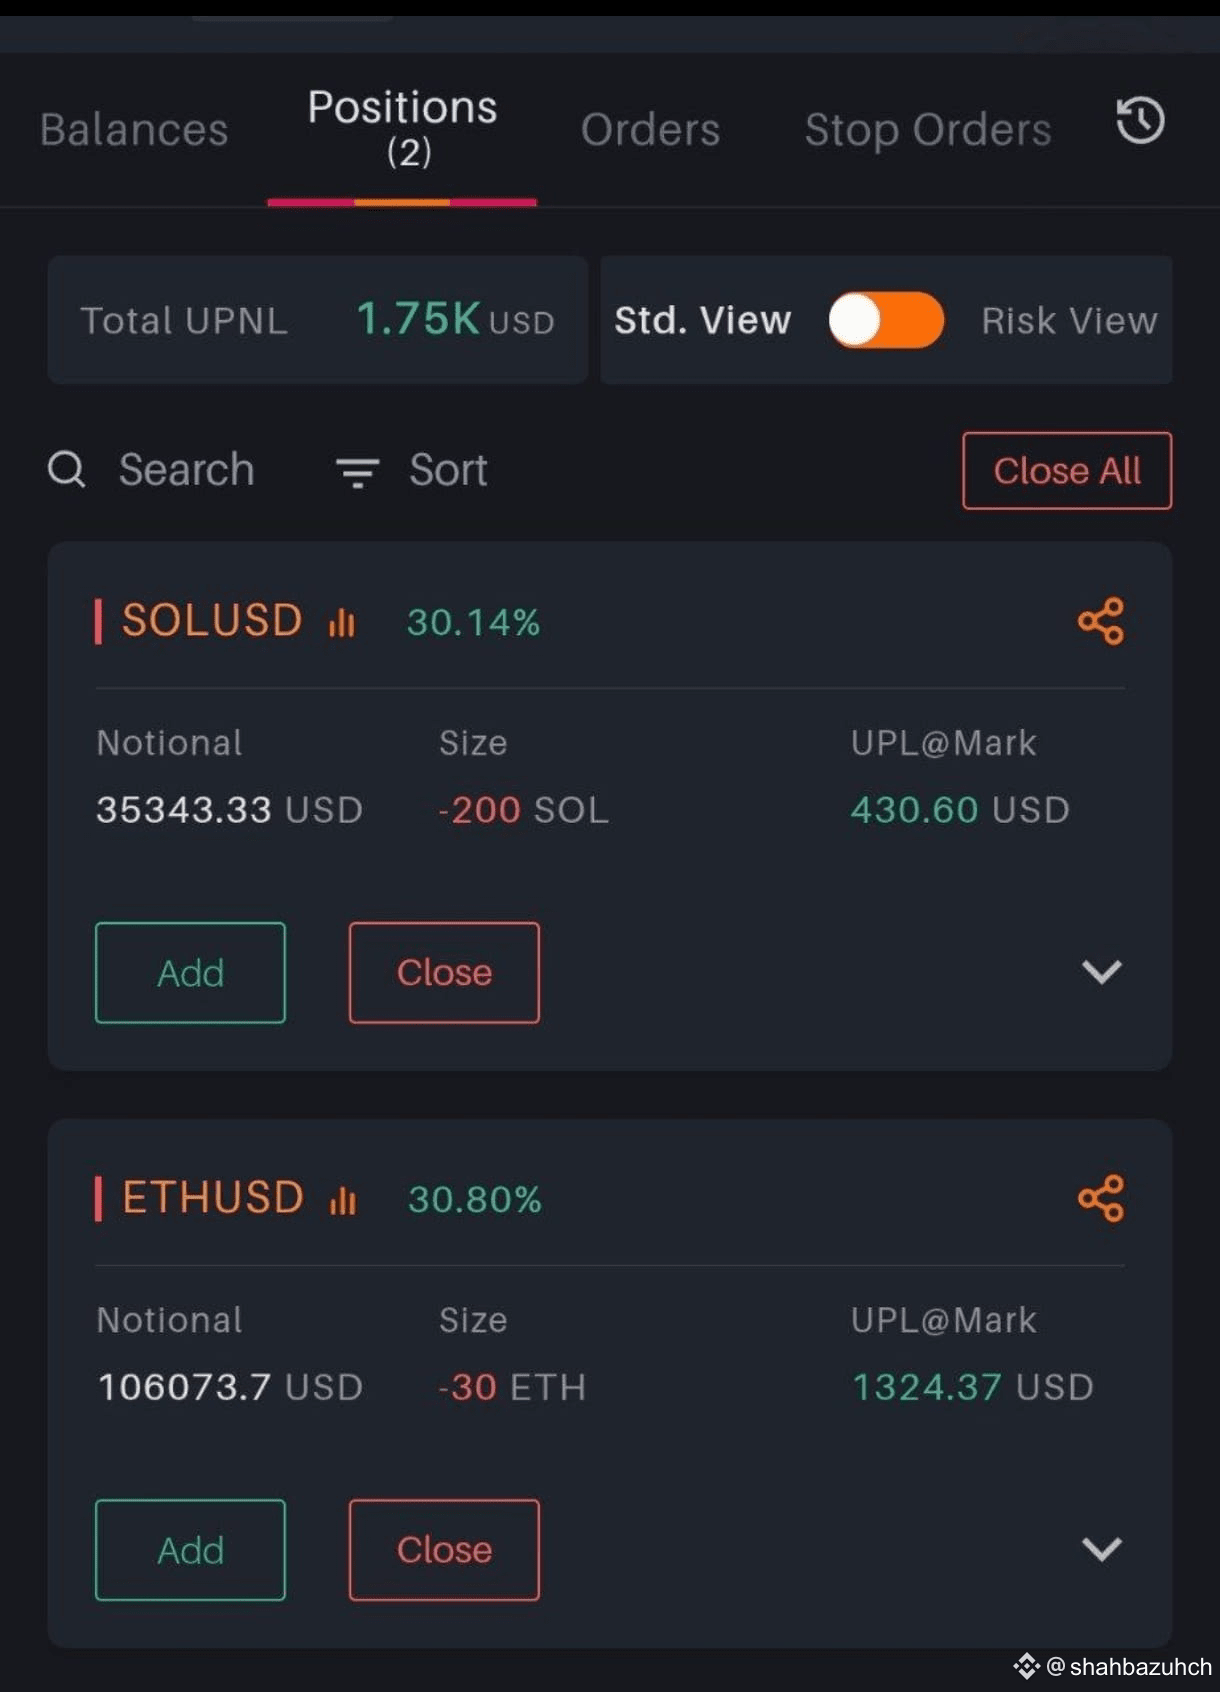The height and width of the screenshot is (1692, 1220).
Task: Toggle the Std. View / Risk View switch
Action: click(886, 321)
